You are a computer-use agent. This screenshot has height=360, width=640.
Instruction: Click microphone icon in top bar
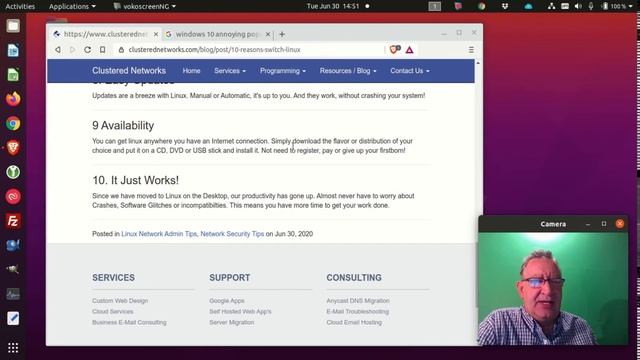[x=591, y=6]
